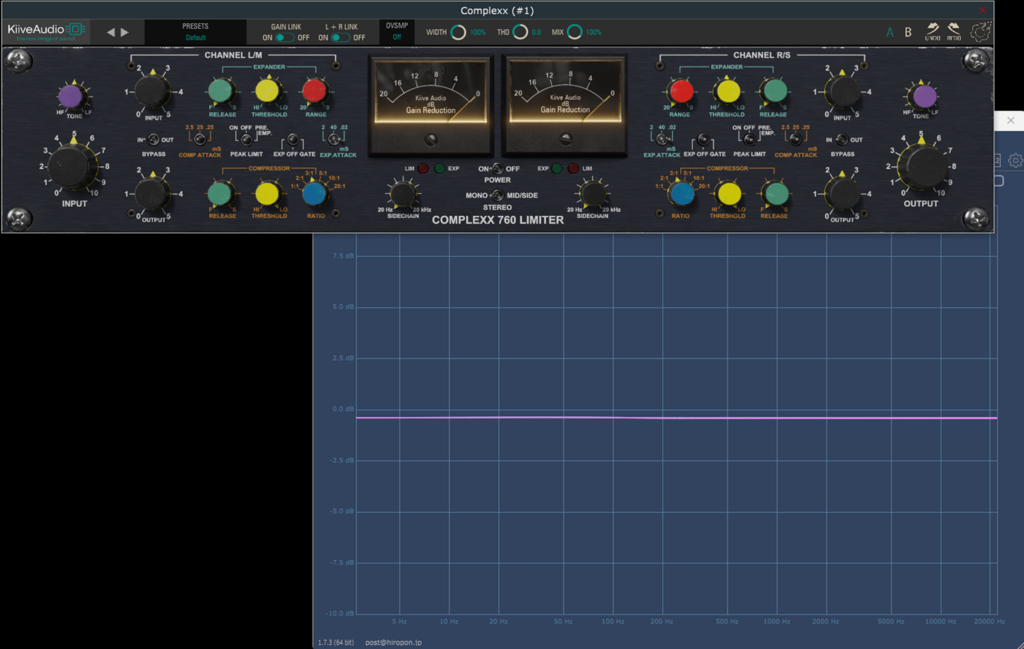This screenshot has height=649, width=1024.
Task: Flip the Channel L/M Peak Limit switch
Action: point(246,139)
